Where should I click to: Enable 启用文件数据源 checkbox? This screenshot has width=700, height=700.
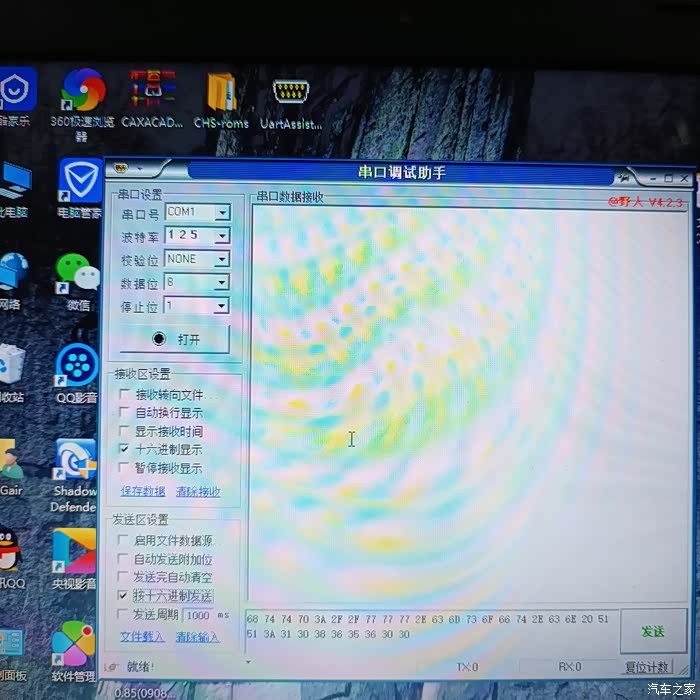(122, 540)
